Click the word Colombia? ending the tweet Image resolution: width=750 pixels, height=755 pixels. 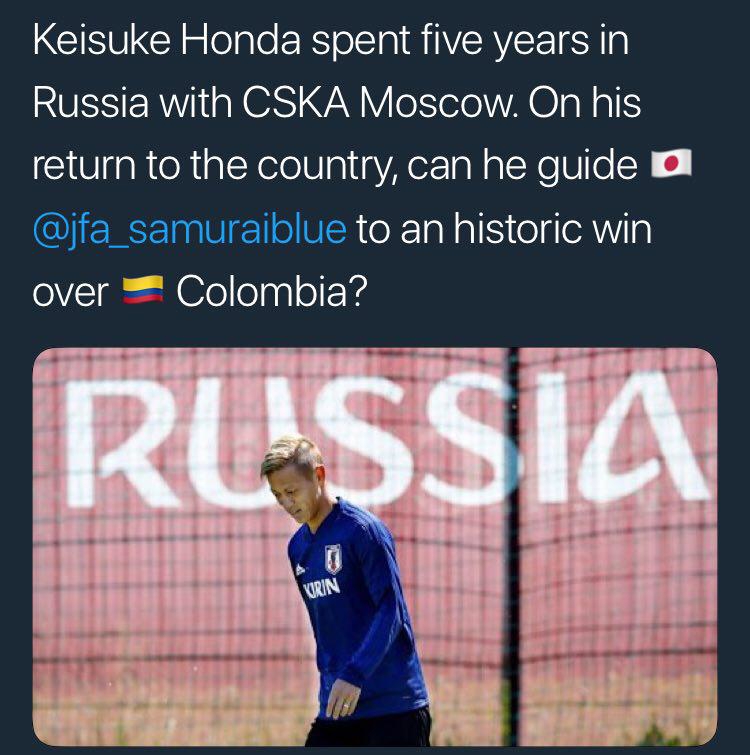click(270, 294)
